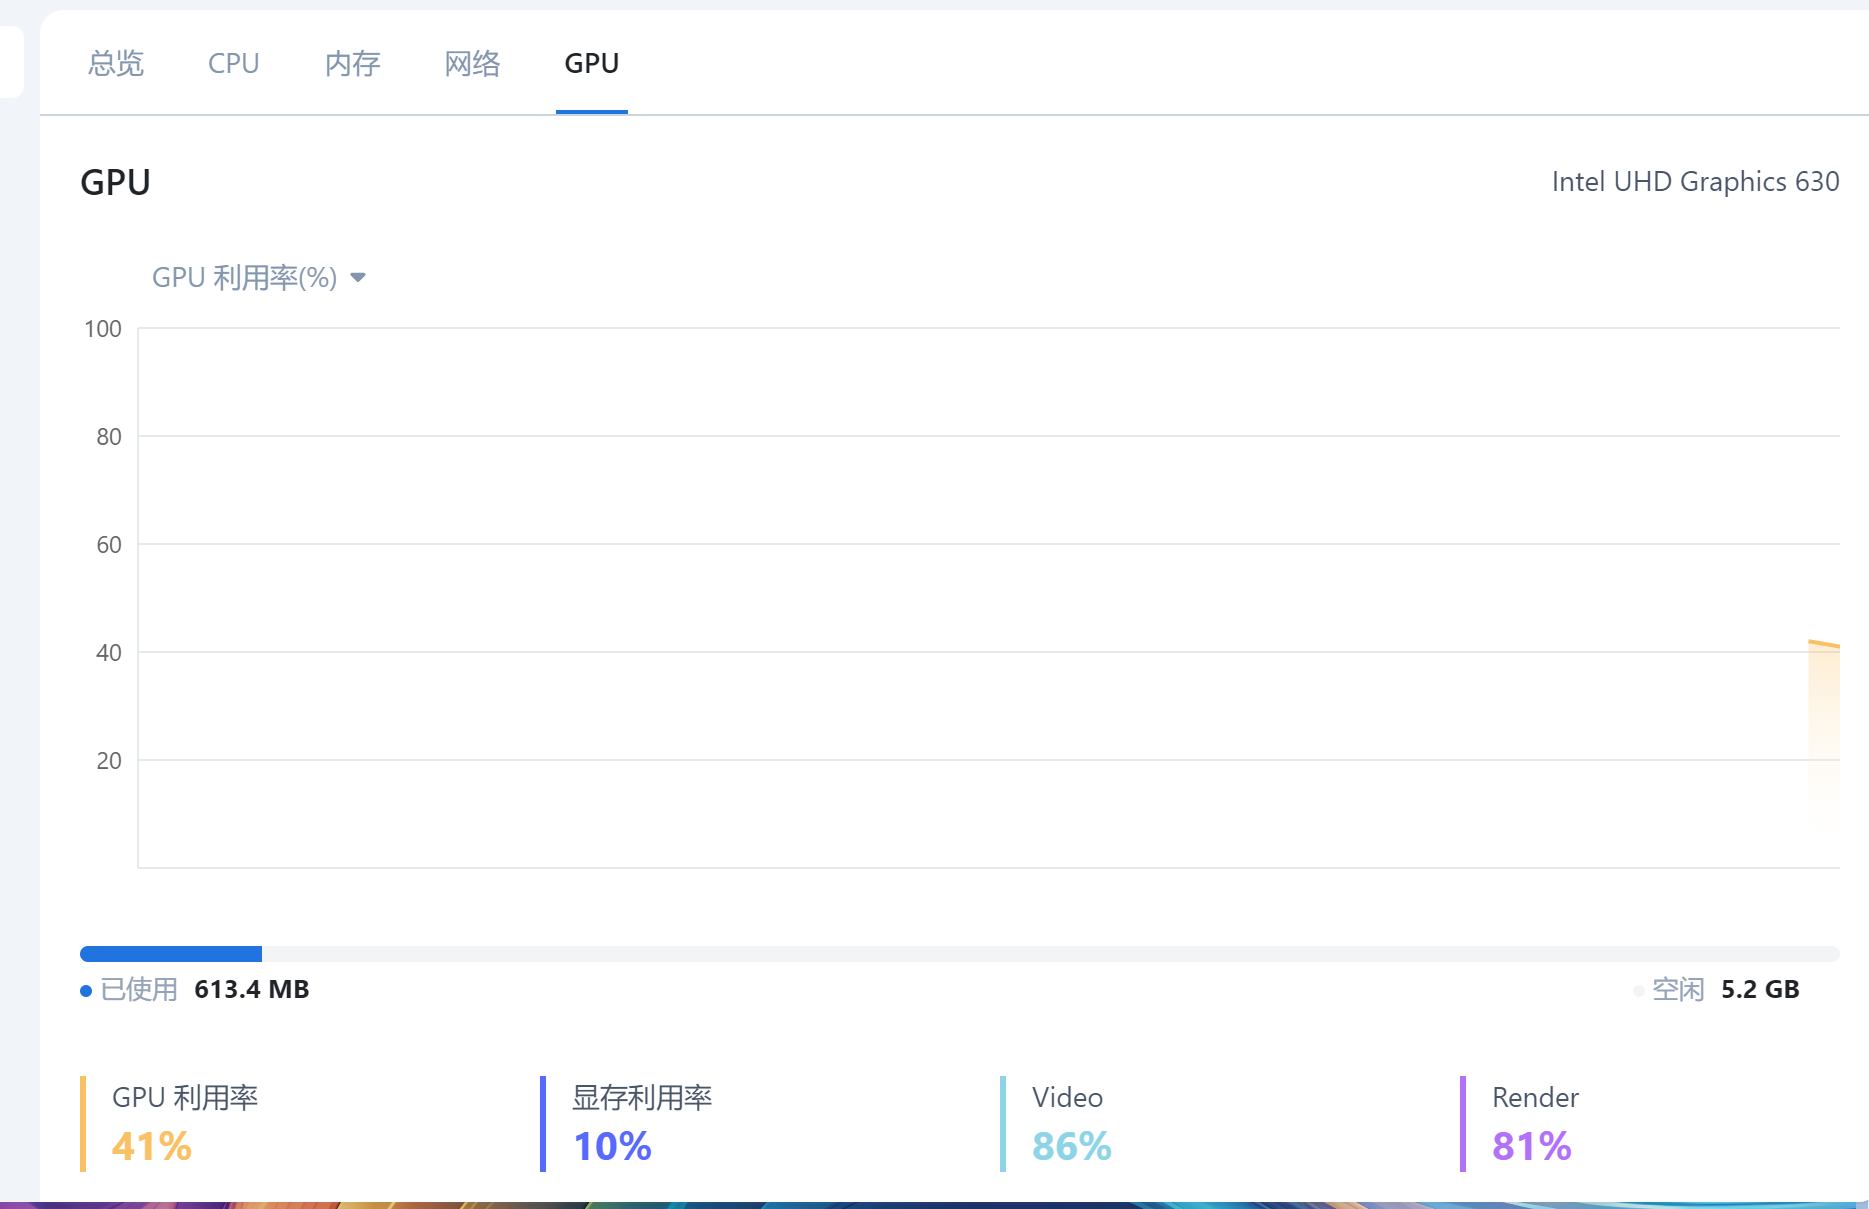Expand the GPU 利用率(%) dropdown
The height and width of the screenshot is (1209, 1869).
click(259, 277)
